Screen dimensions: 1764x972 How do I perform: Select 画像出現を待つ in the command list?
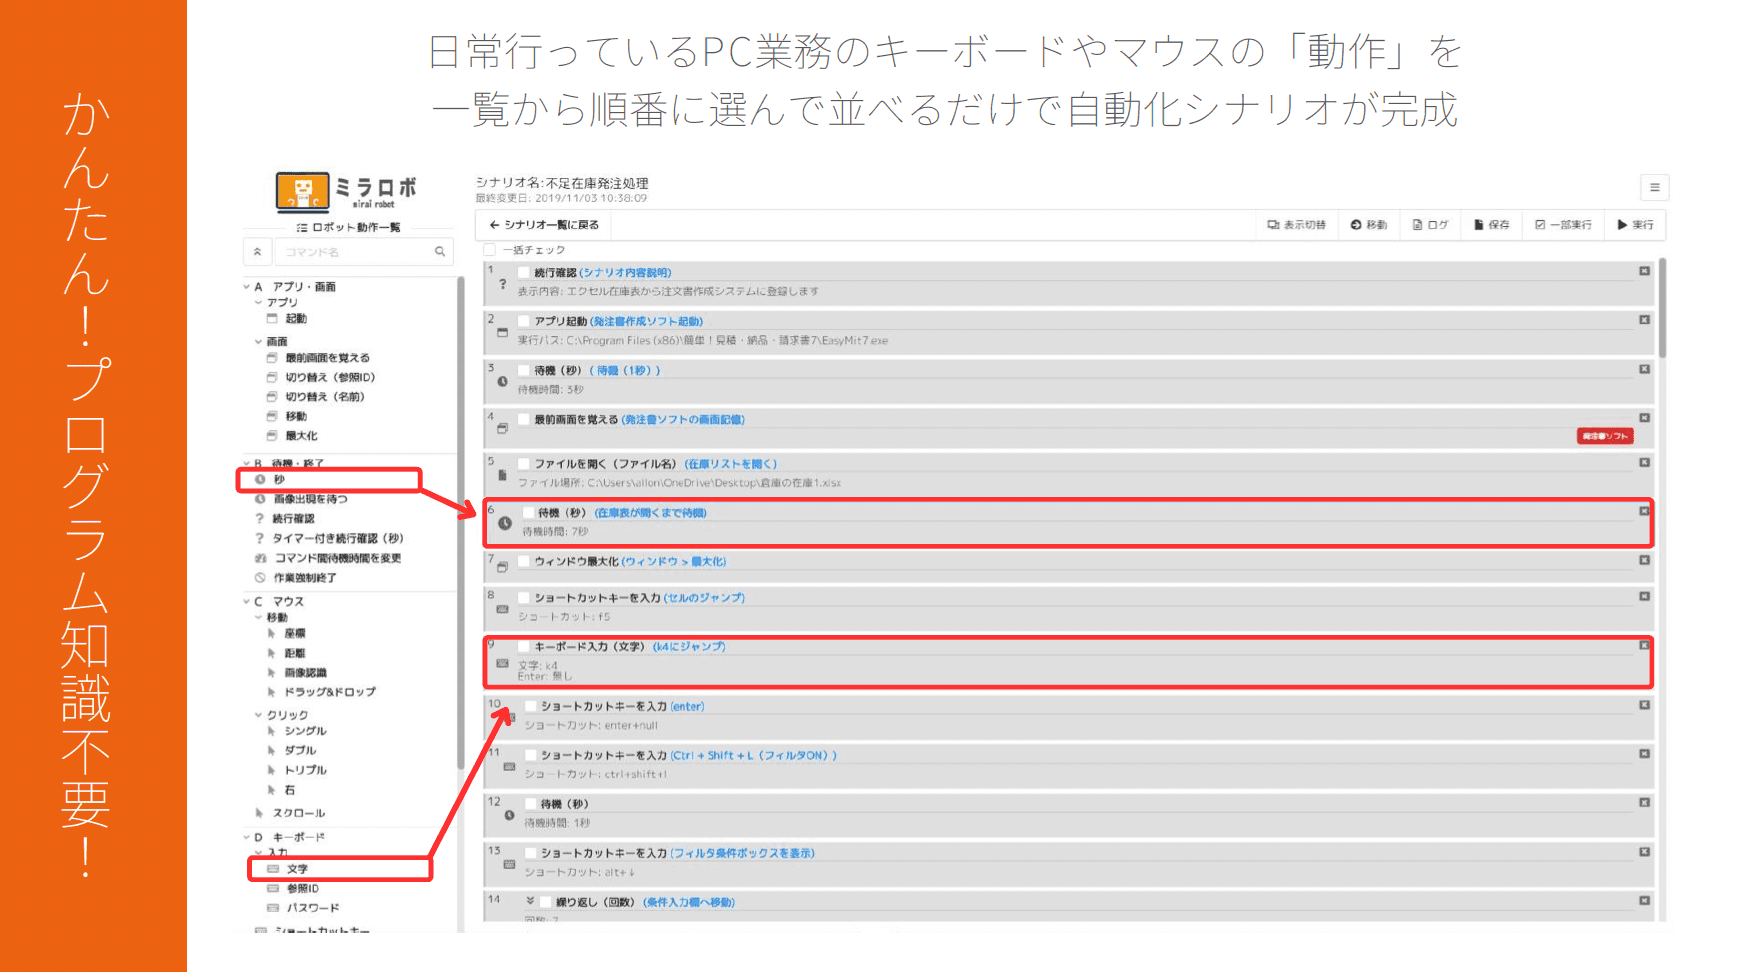[310, 499]
